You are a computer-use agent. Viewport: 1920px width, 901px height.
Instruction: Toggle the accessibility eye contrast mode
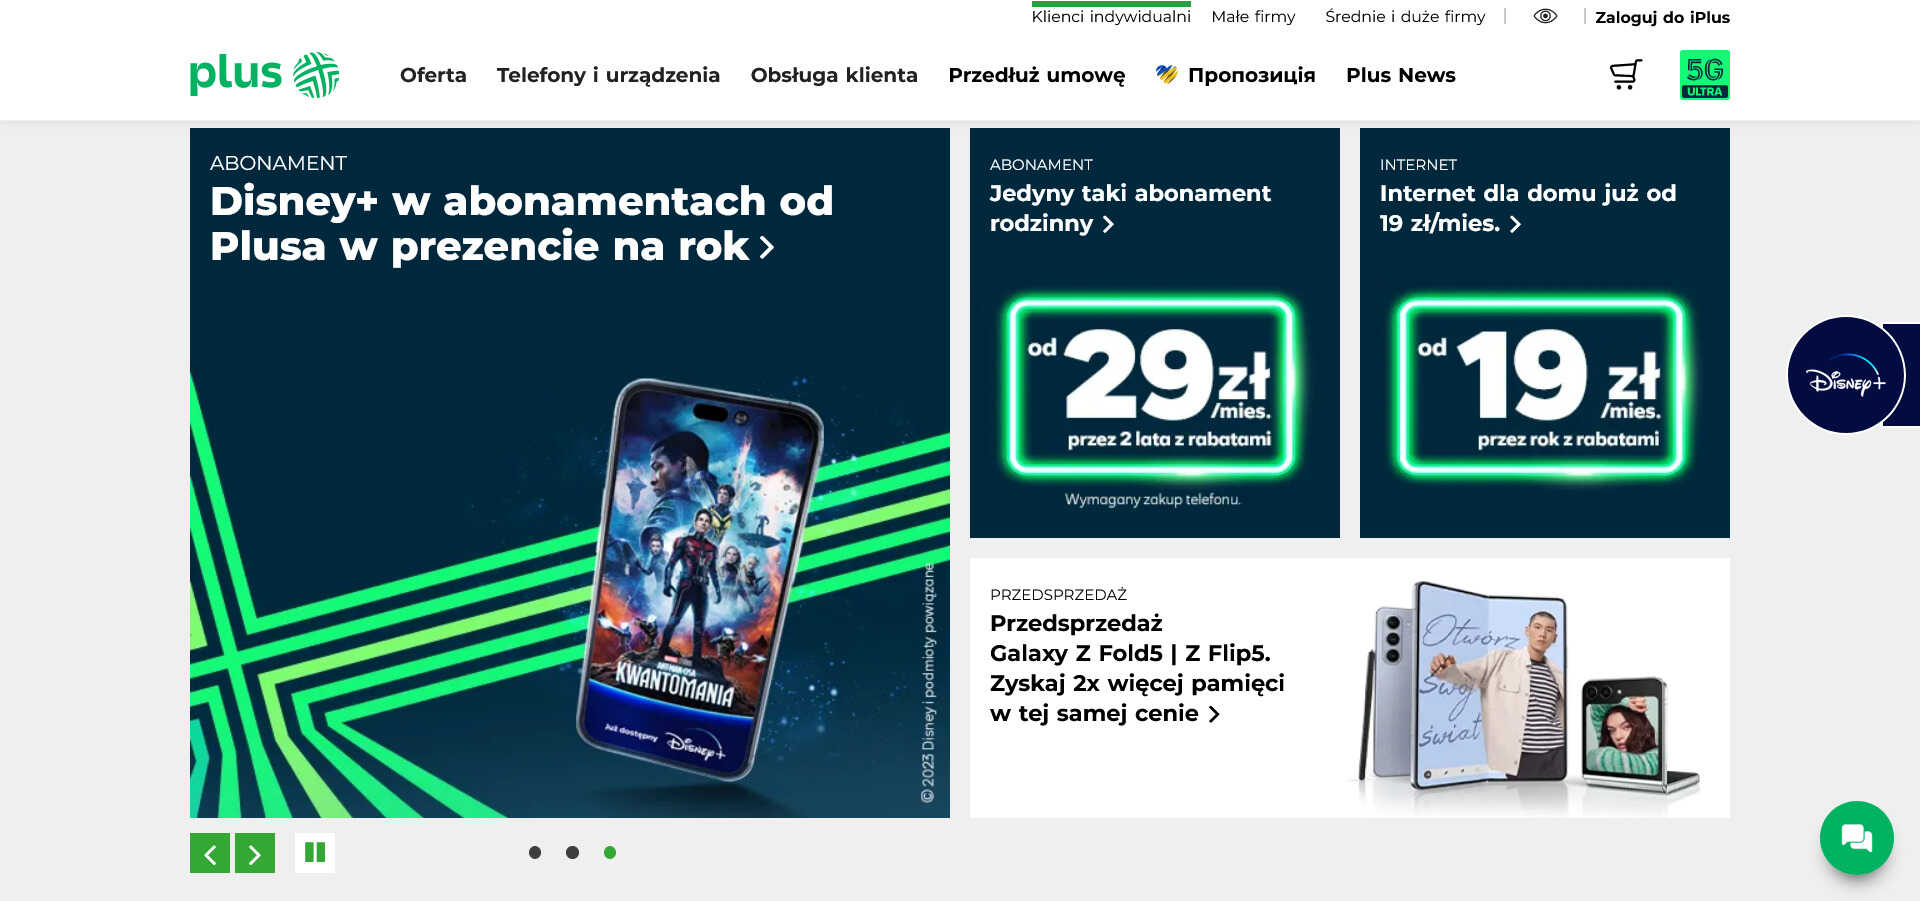tap(1545, 16)
